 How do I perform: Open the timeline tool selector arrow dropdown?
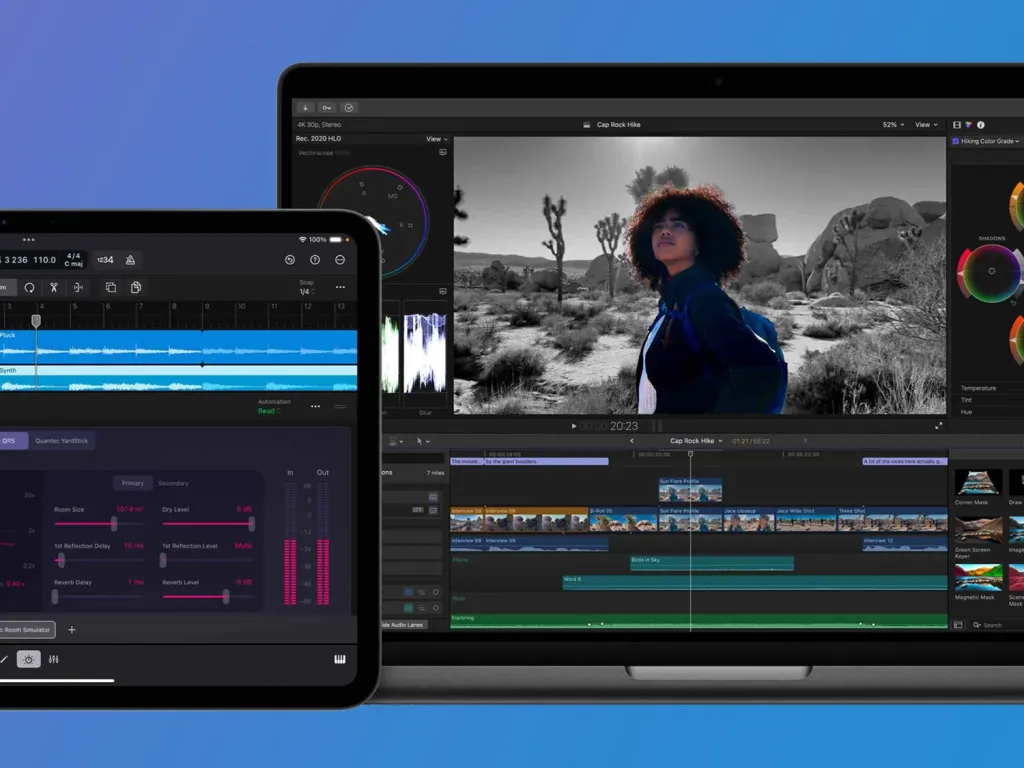423,441
